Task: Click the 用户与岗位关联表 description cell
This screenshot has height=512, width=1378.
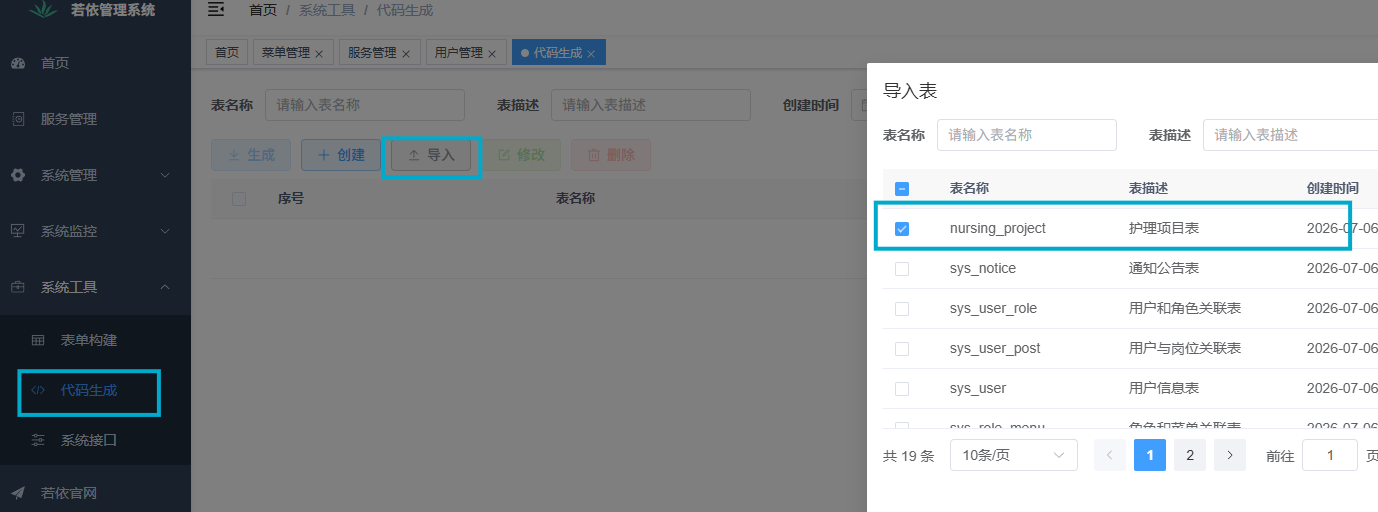Action: point(1185,348)
